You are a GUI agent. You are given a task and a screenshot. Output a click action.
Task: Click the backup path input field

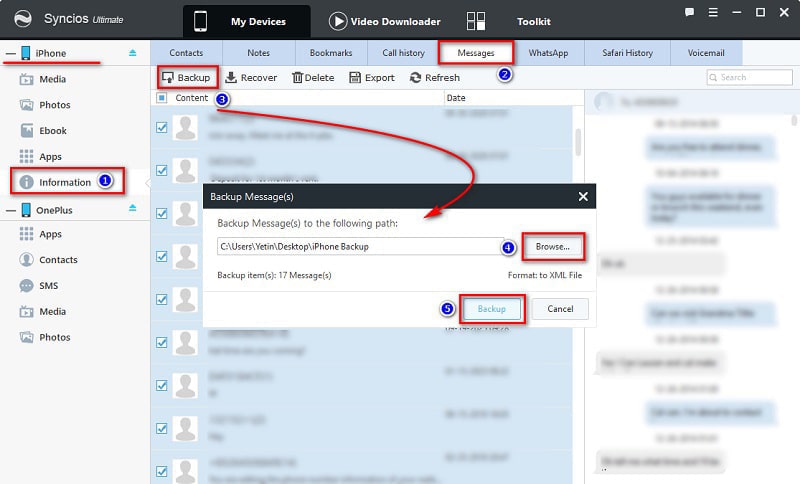pos(360,246)
